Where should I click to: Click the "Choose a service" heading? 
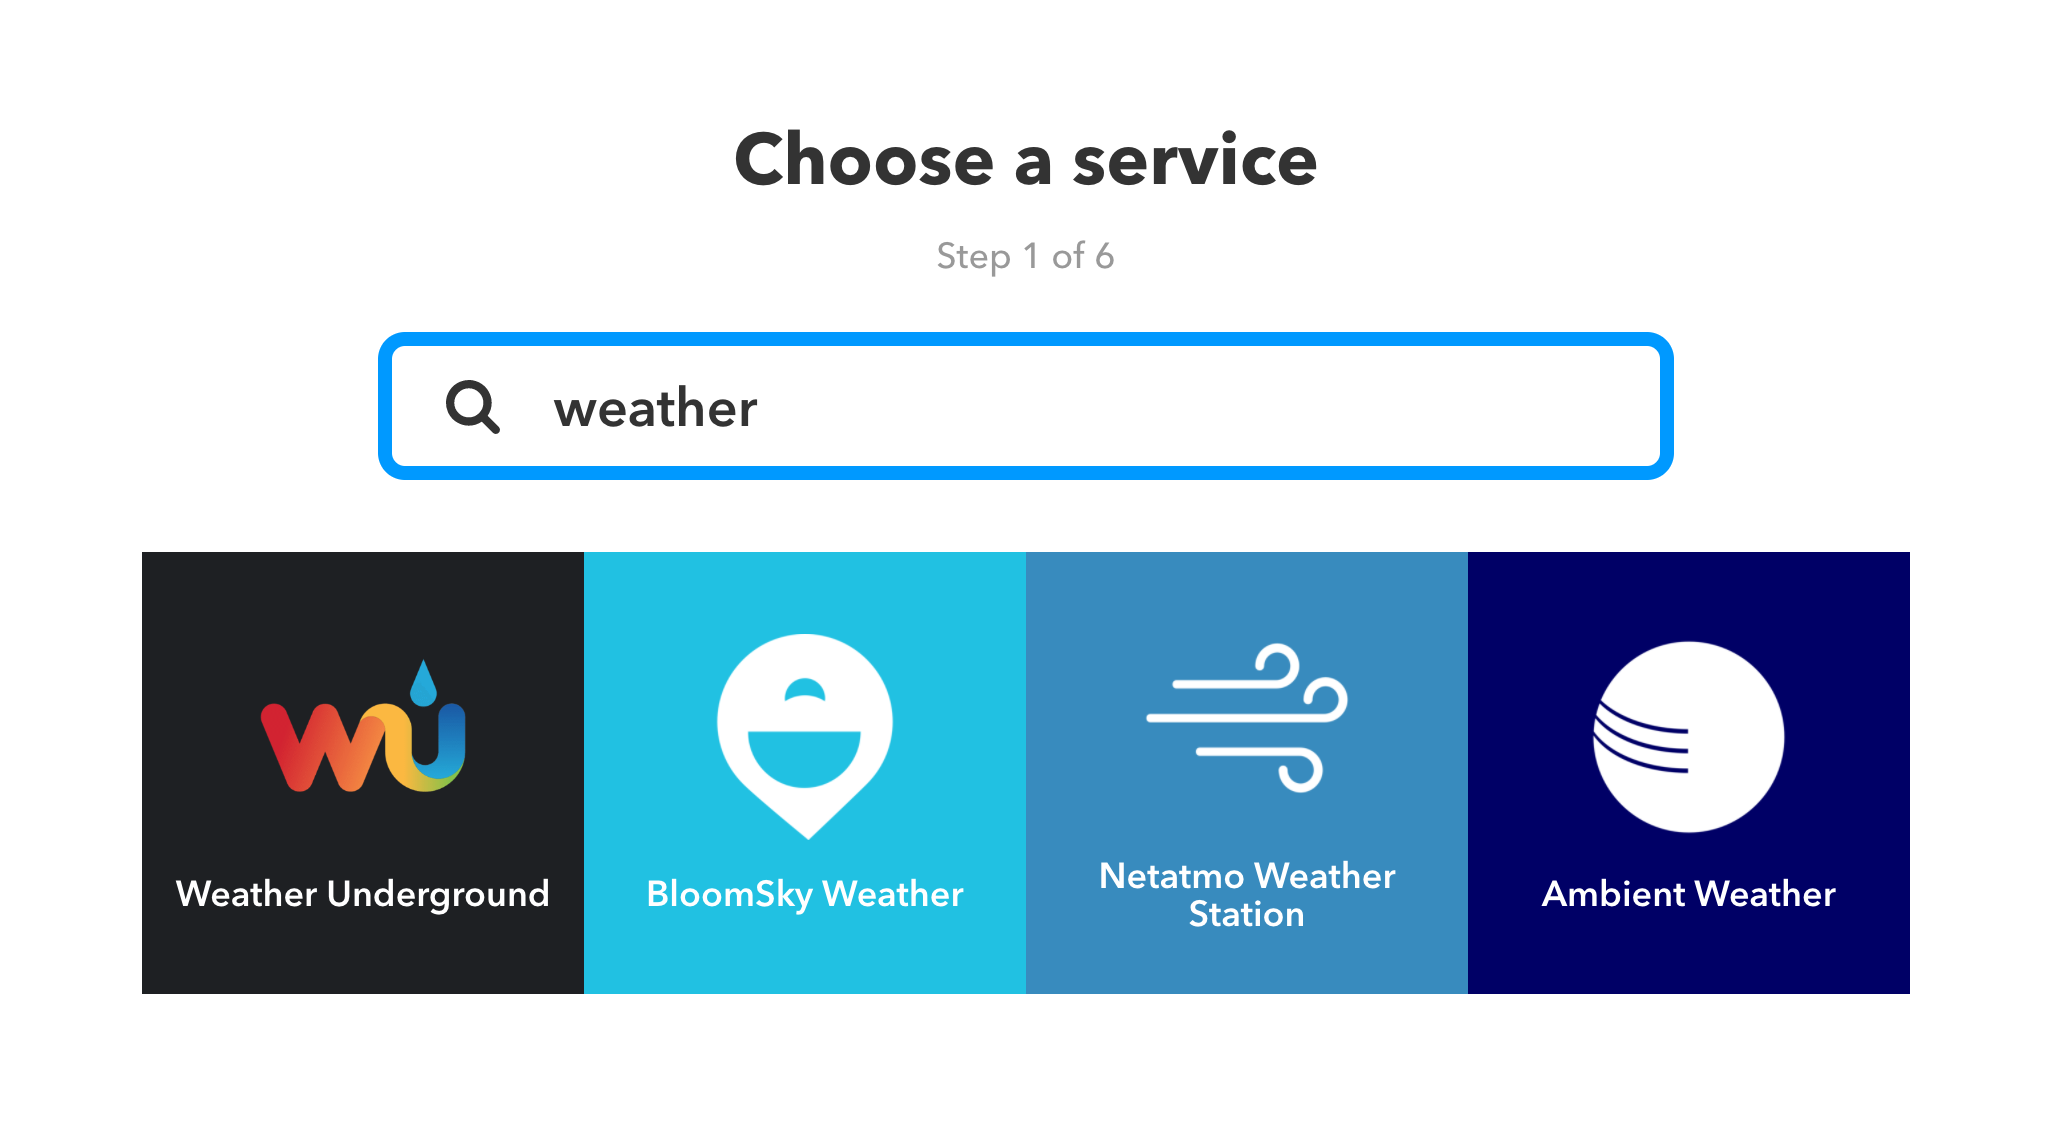coord(1025,160)
